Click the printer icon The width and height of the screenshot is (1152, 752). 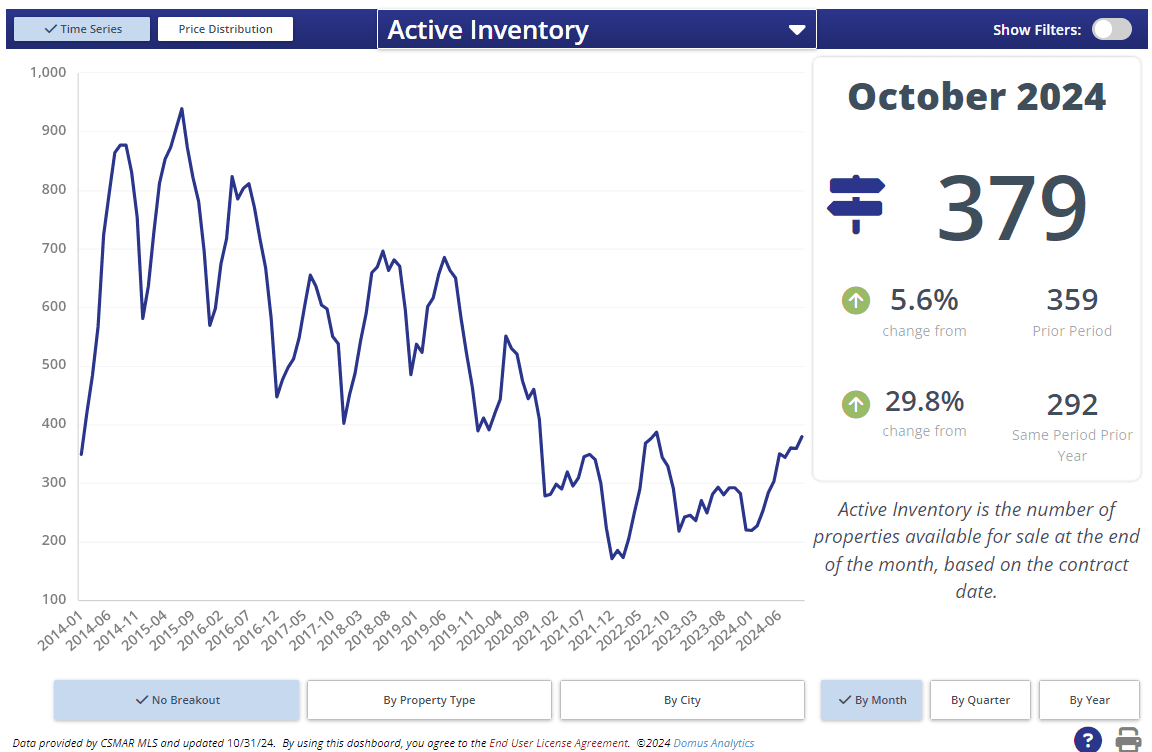1129,740
